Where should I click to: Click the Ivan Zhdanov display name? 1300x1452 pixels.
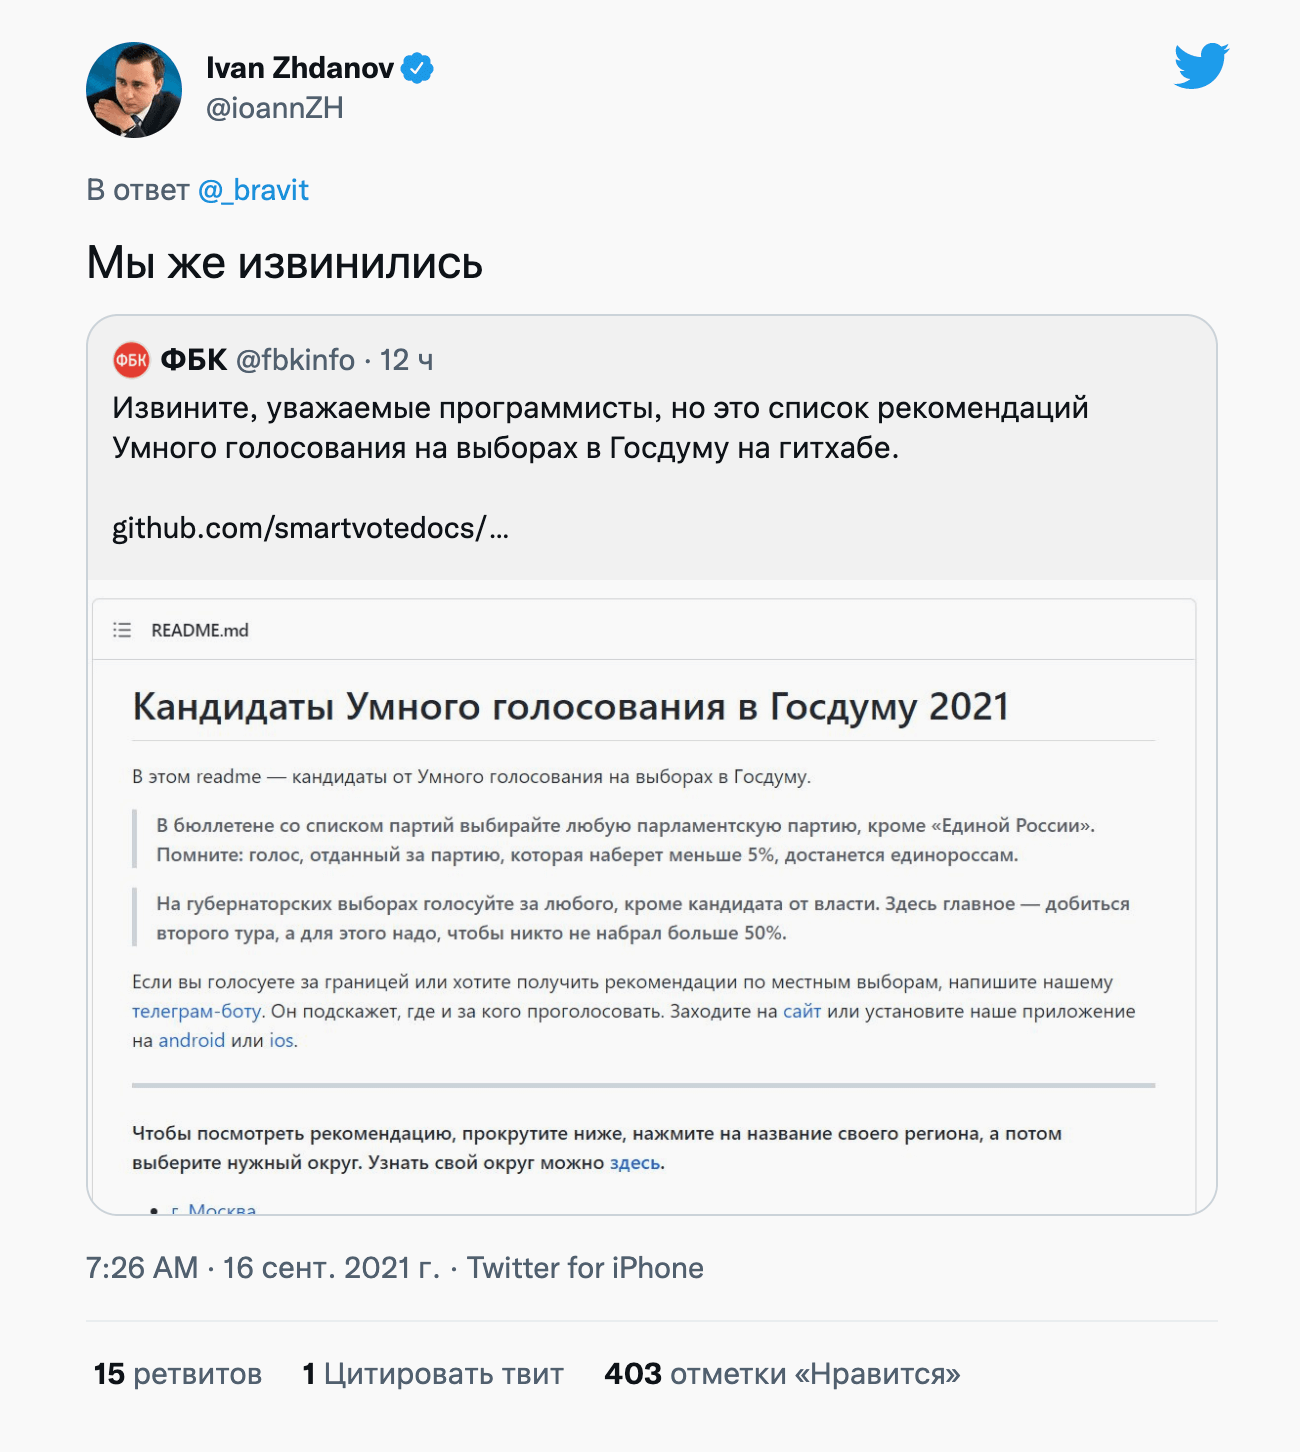point(299,68)
